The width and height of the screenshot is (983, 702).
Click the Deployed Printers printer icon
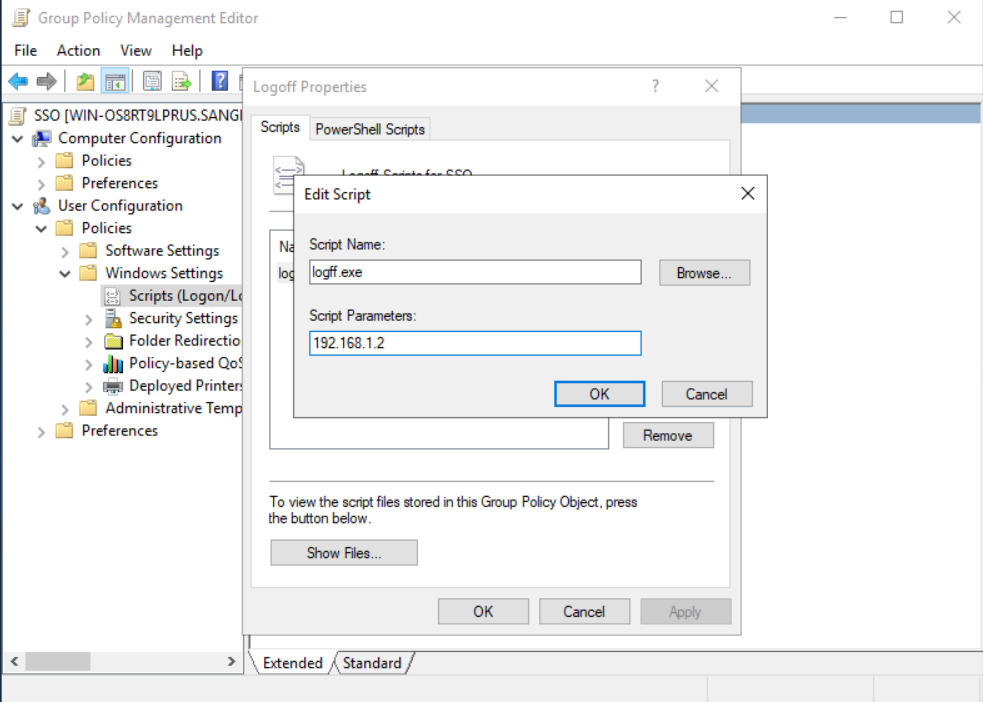(x=113, y=386)
